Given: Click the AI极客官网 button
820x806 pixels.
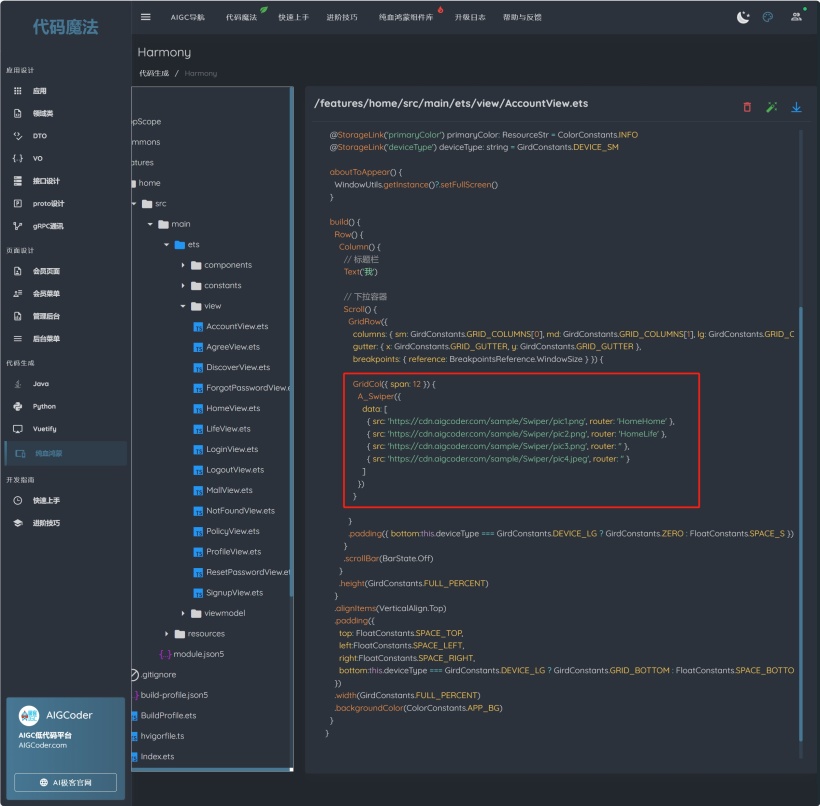Looking at the screenshot, I should pyautogui.click(x=65, y=783).
